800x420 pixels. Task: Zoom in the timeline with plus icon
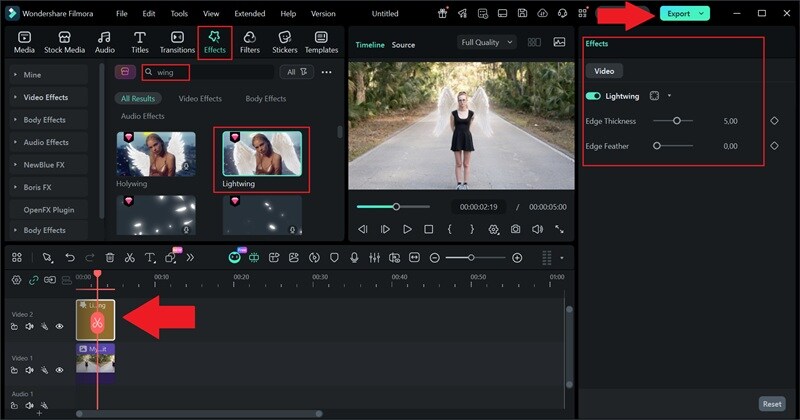coord(517,258)
